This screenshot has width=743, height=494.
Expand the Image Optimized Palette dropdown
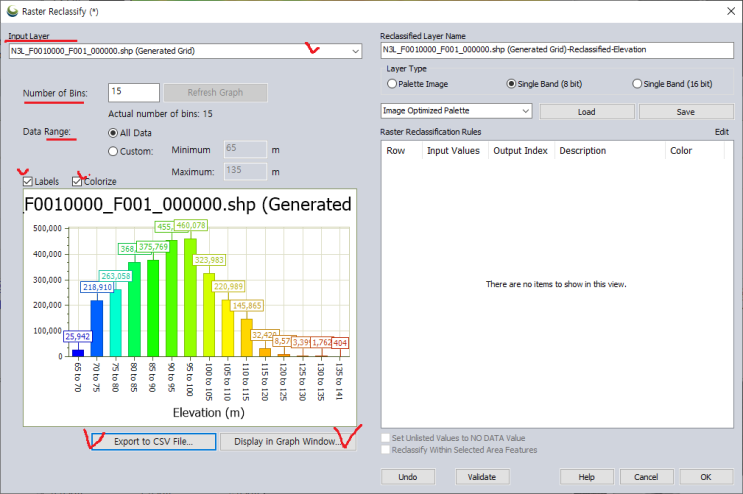[526, 111]
